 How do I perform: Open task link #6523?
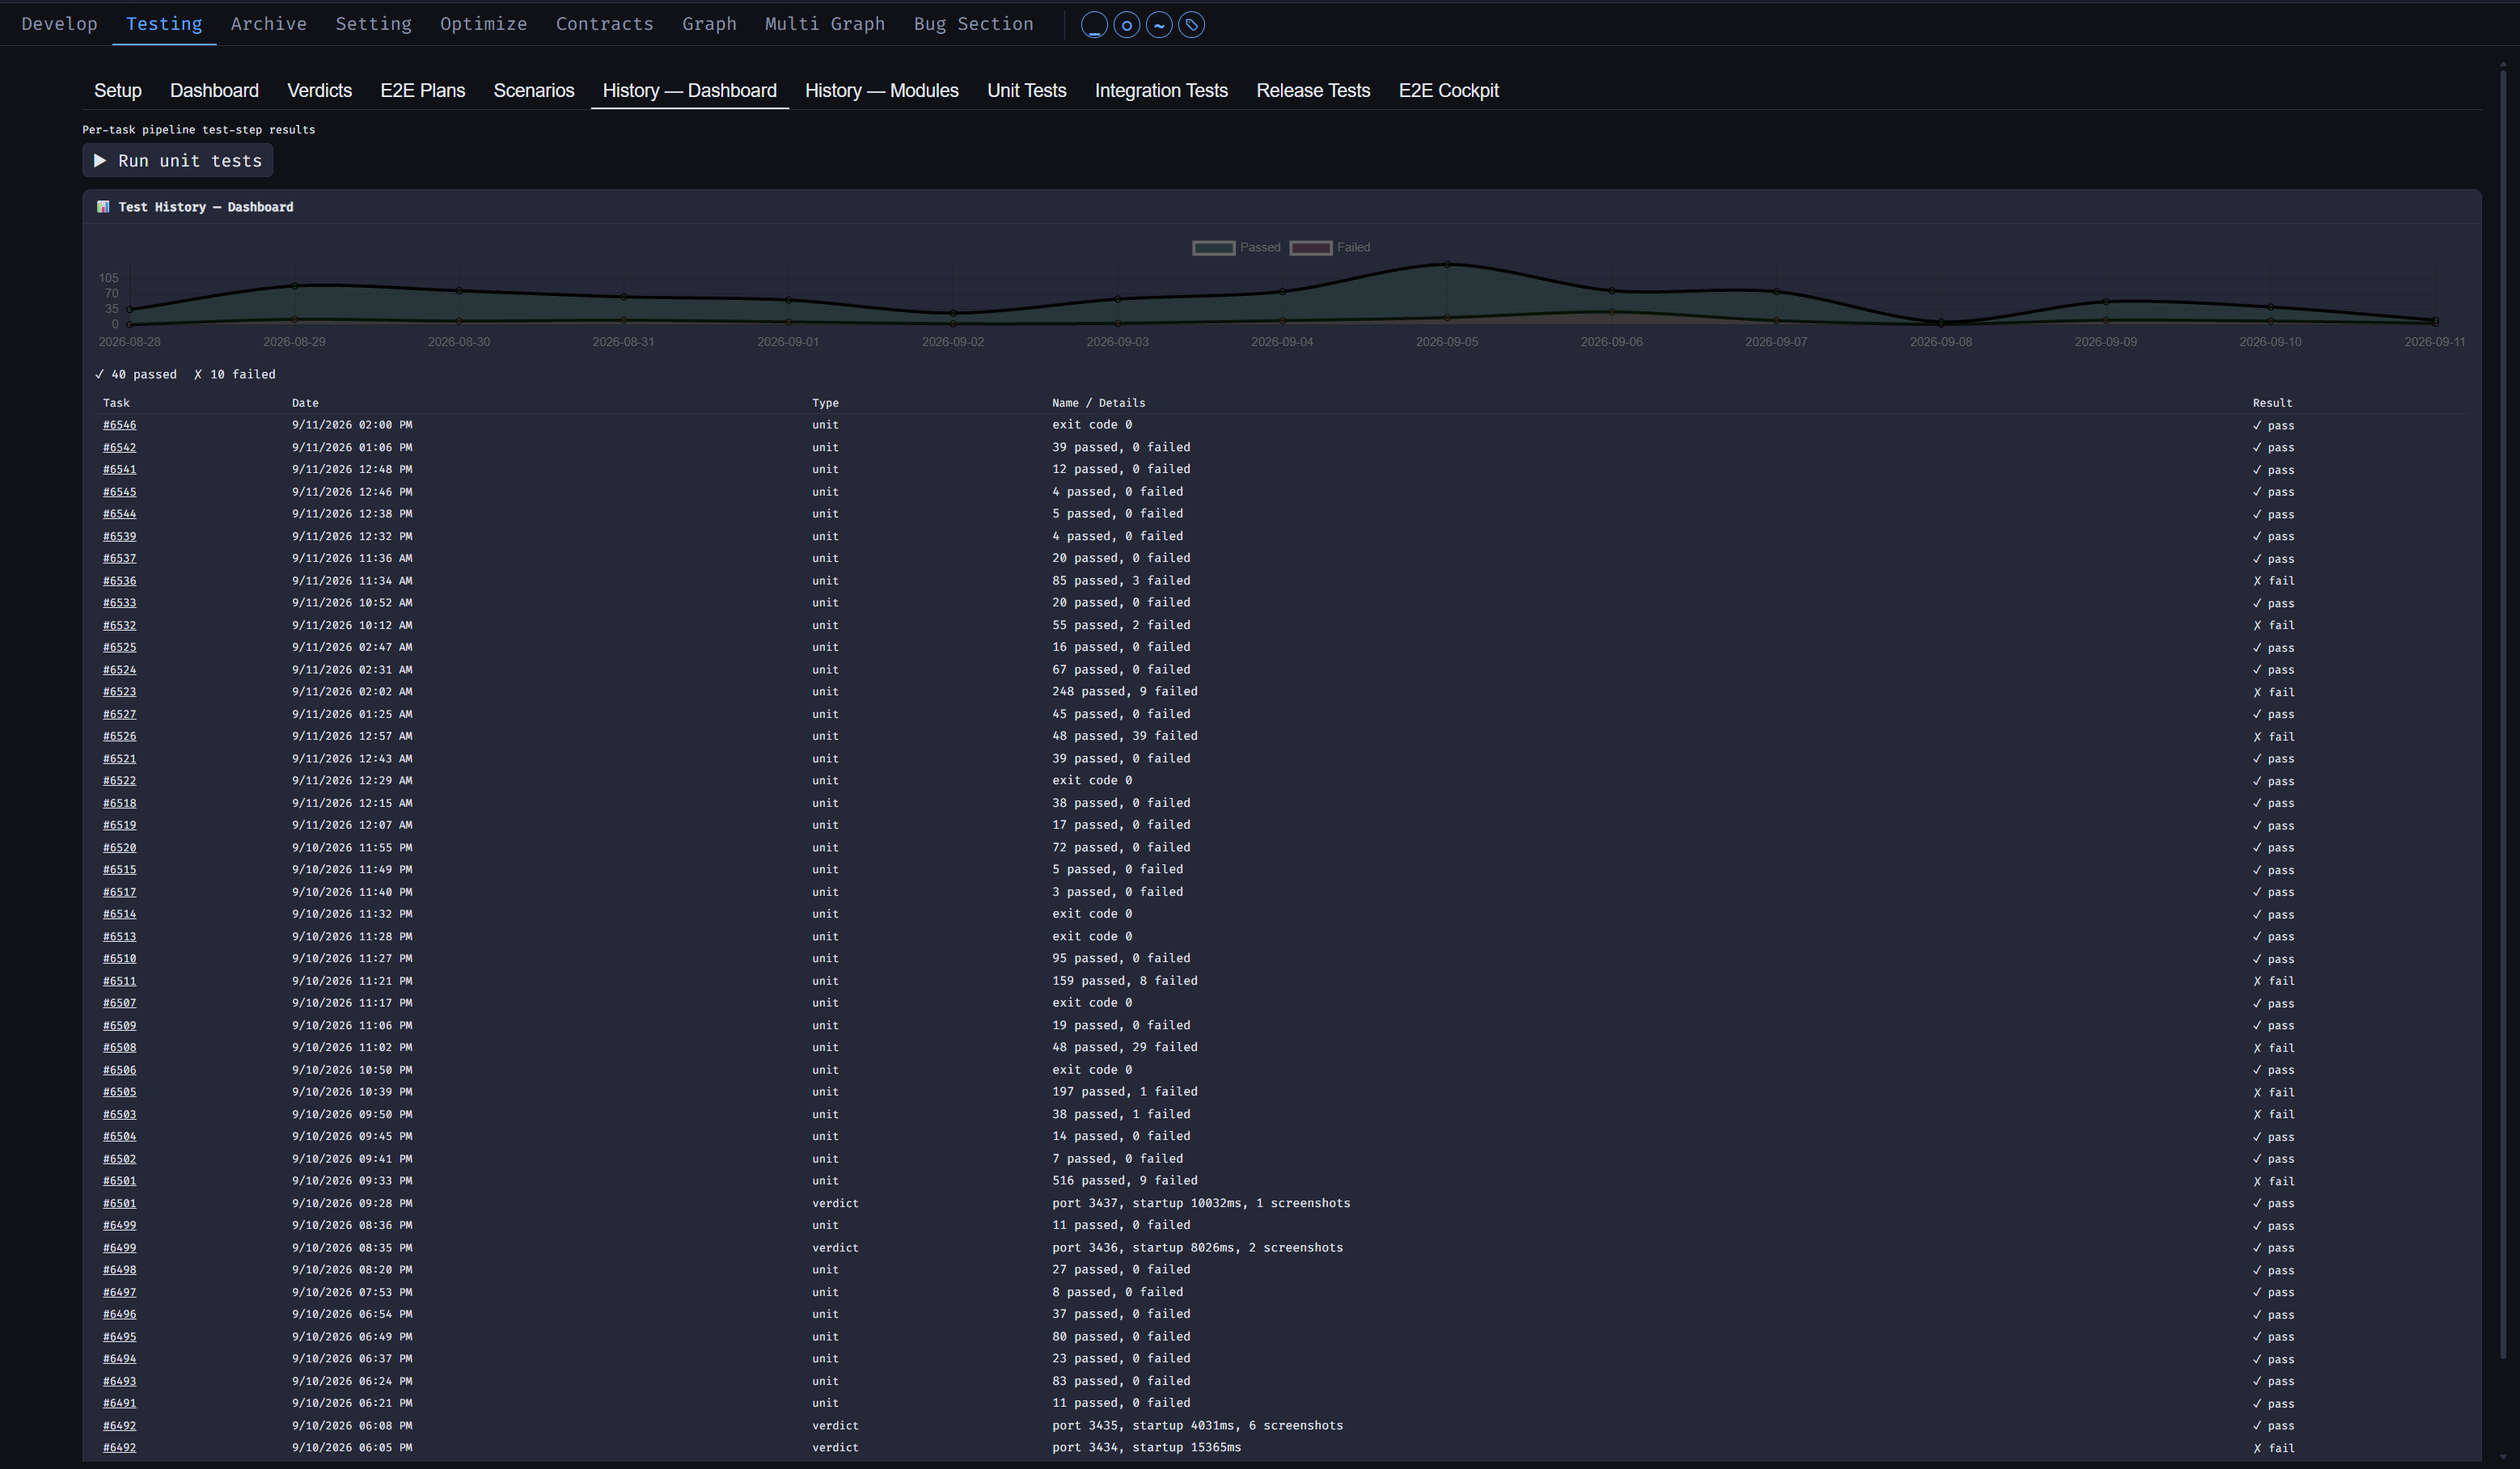click(119, 692)
